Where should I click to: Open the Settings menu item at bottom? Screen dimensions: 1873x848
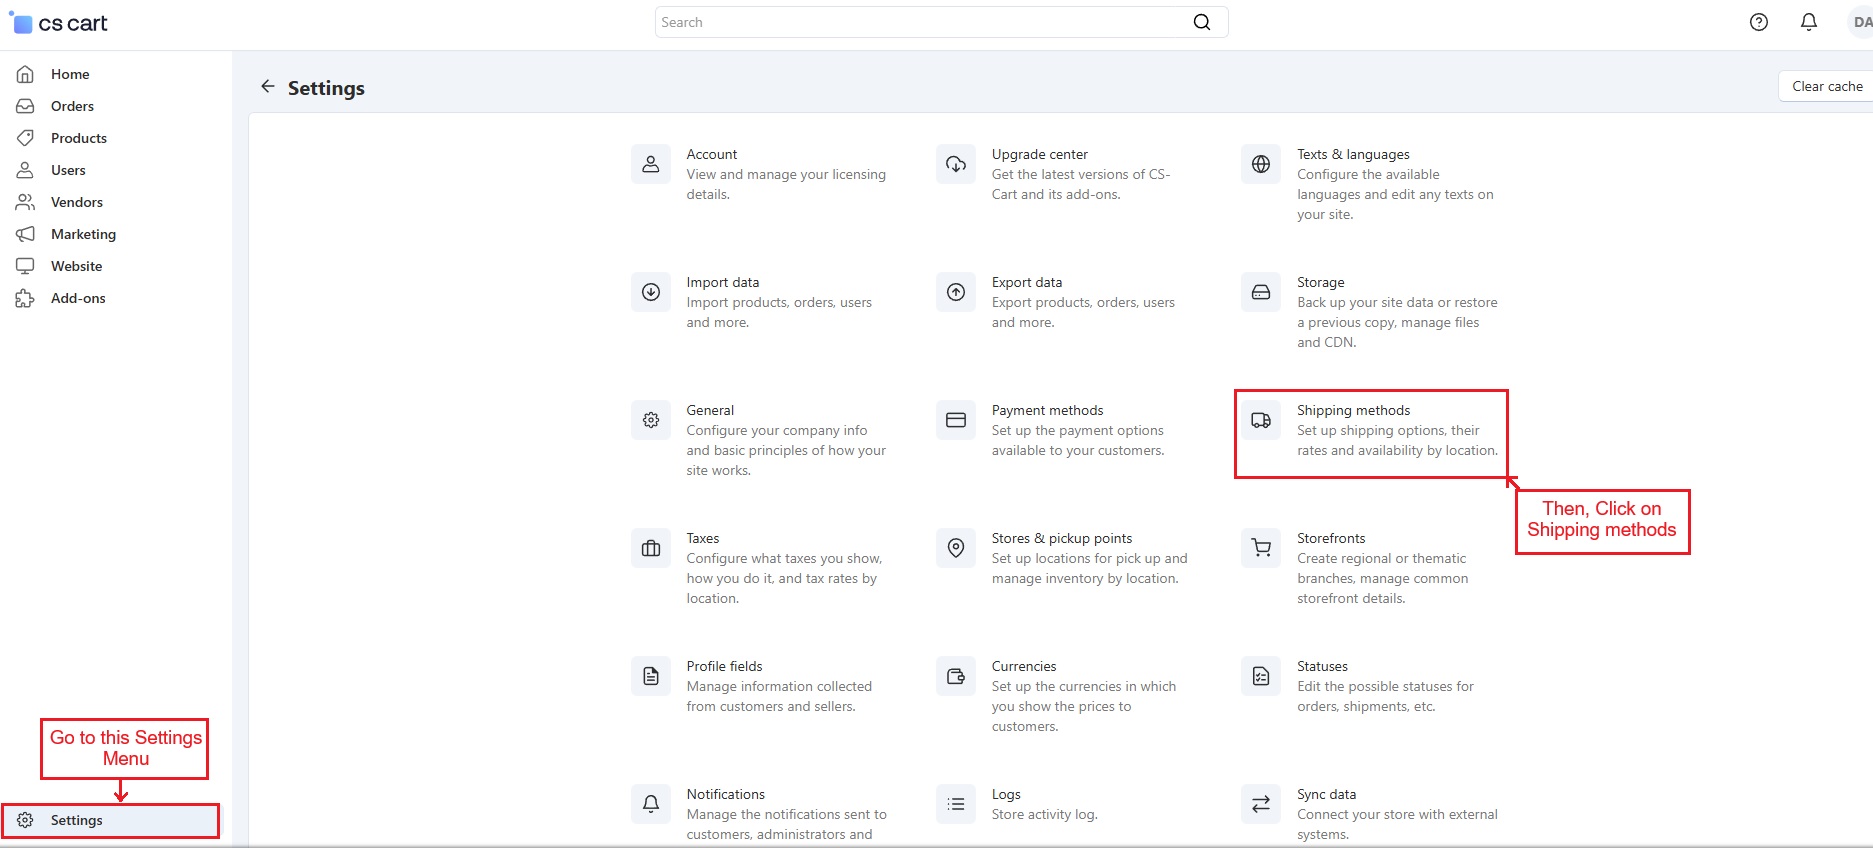click(x=76, y=820)
